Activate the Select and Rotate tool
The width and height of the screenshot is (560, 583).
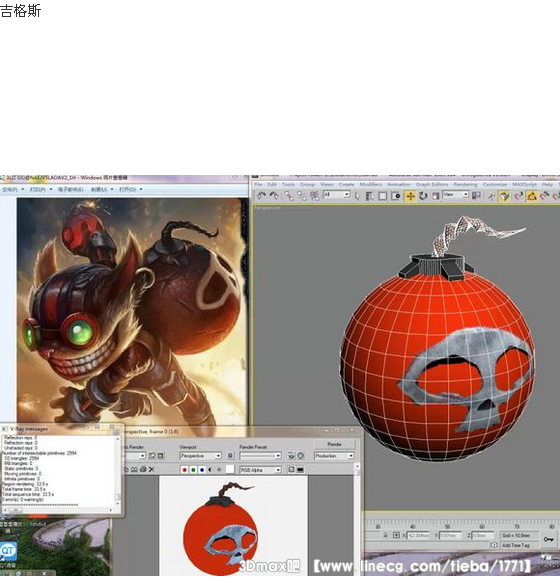[423, 196]
